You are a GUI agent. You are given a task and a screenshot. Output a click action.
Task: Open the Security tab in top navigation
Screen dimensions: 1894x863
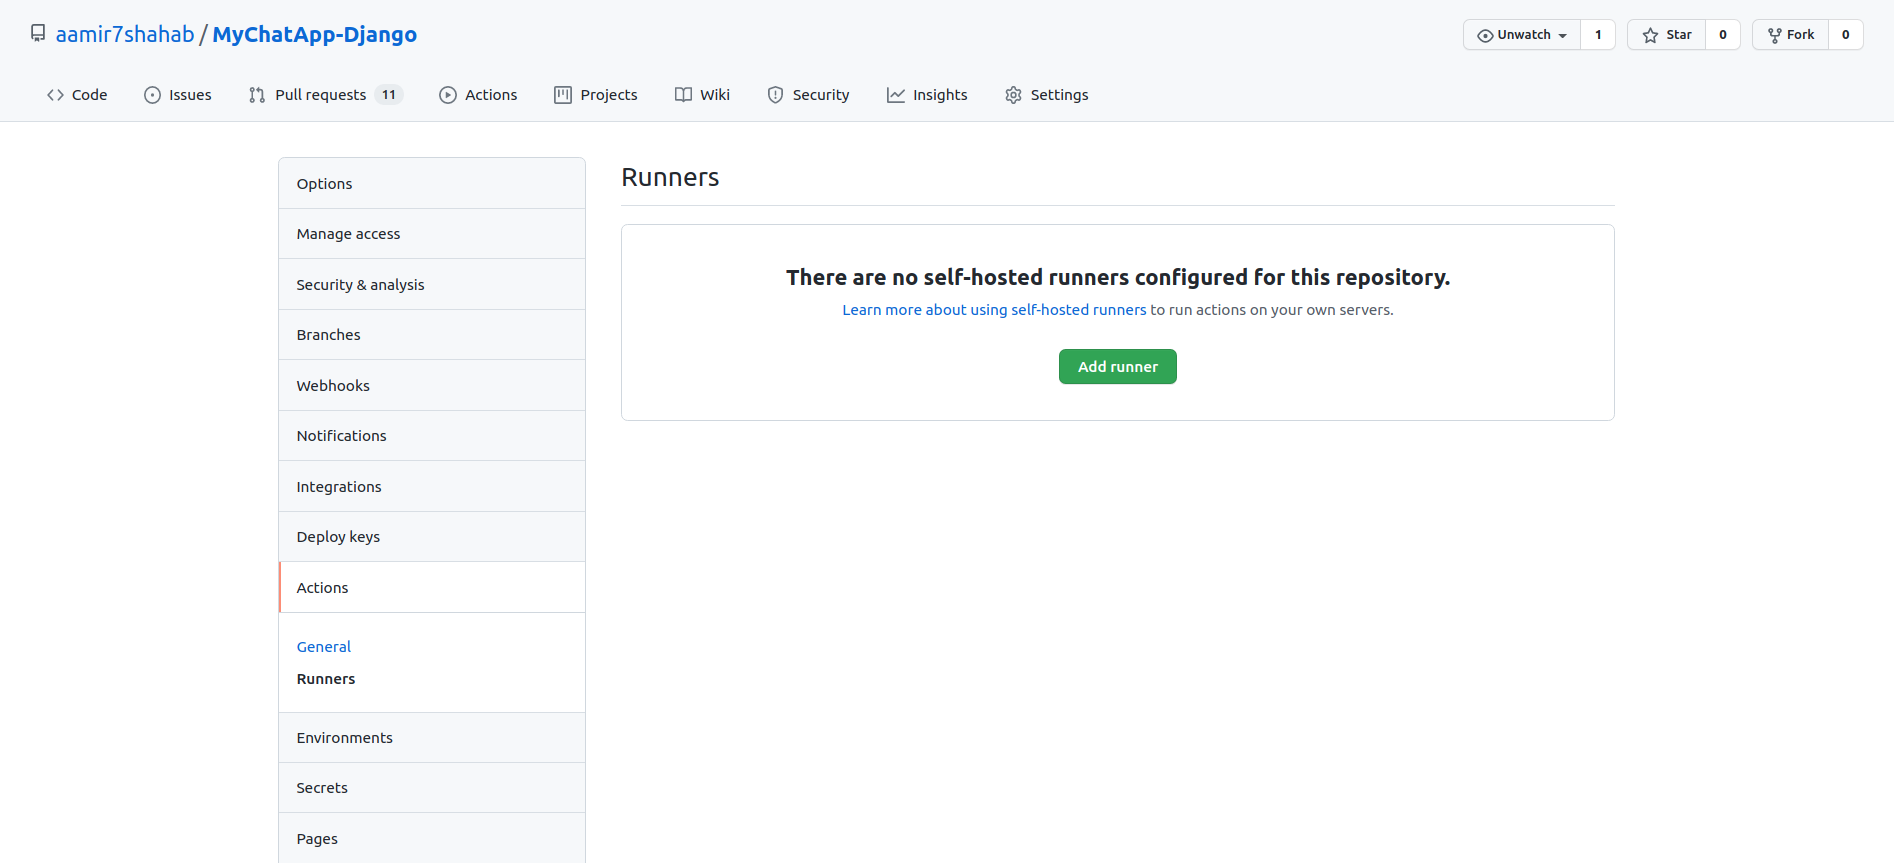(x=809, y=95)
